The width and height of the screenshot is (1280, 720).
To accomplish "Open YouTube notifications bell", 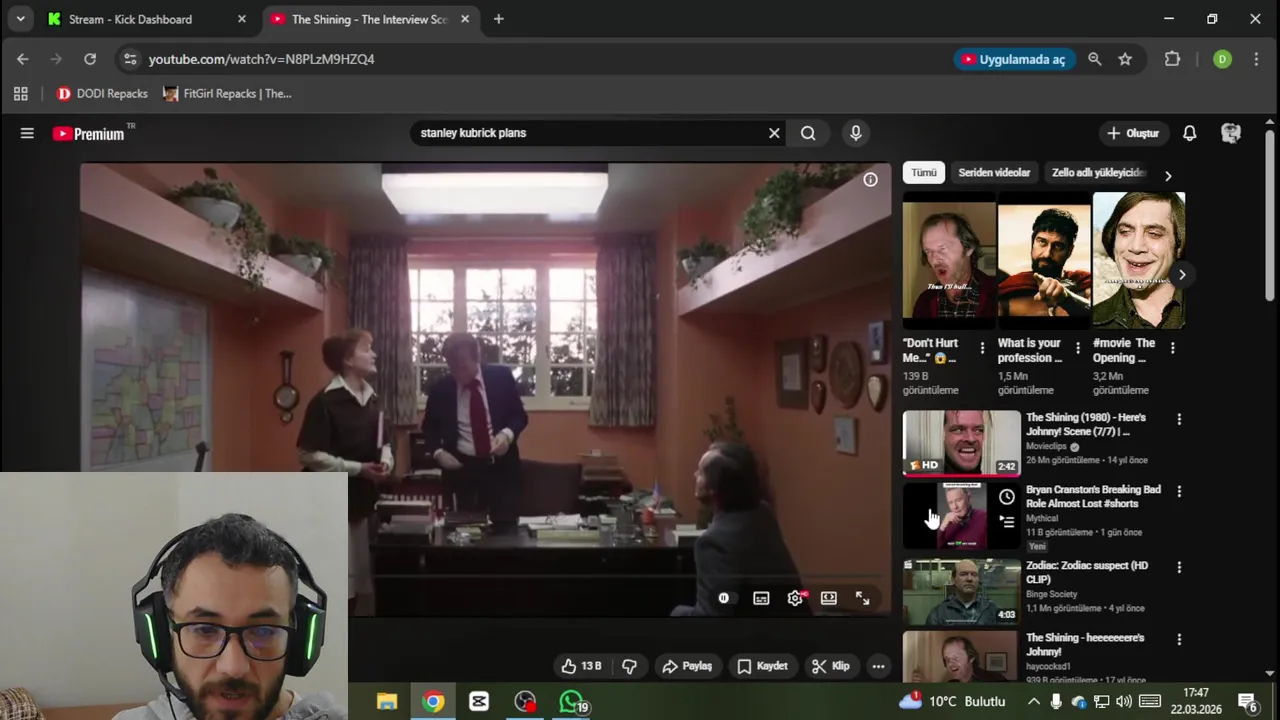I will click(x=1190, y=133).
